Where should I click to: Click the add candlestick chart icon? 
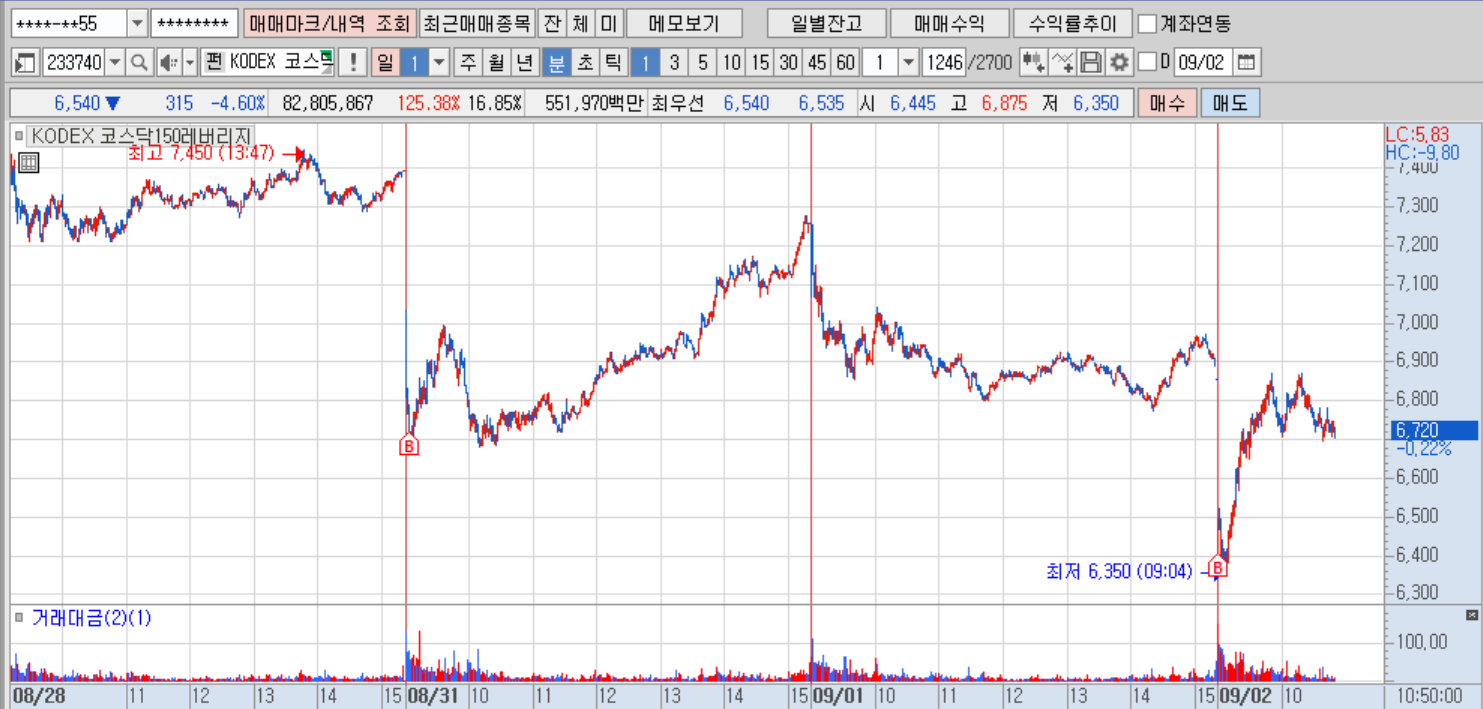1035,63
